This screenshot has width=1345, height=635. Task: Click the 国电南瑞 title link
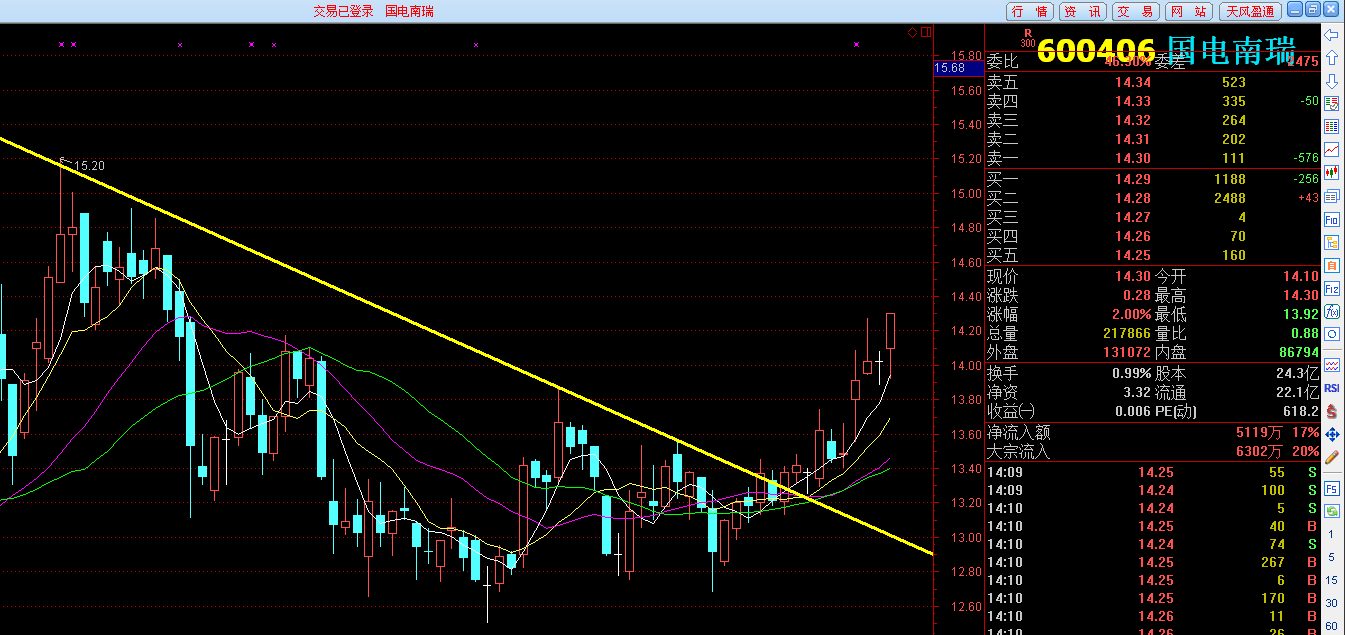(x=409, y=11)
